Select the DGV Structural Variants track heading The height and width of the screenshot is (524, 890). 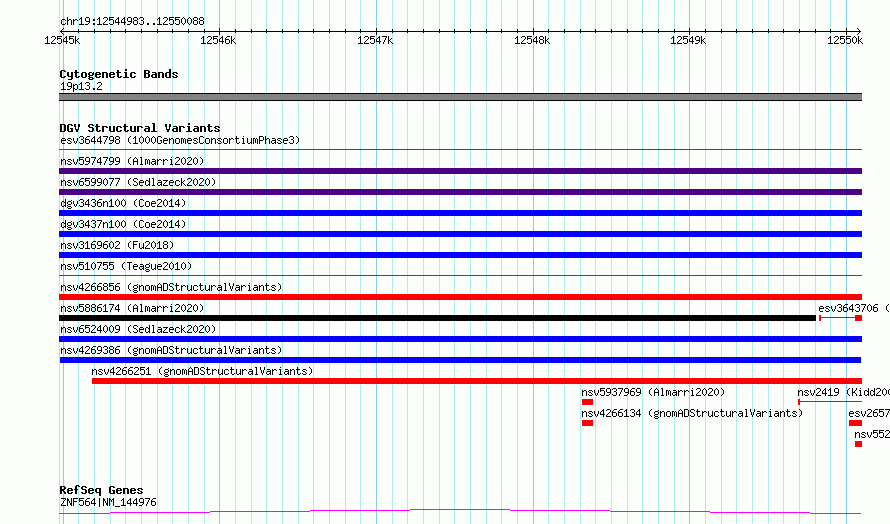[x=140, y=128]
